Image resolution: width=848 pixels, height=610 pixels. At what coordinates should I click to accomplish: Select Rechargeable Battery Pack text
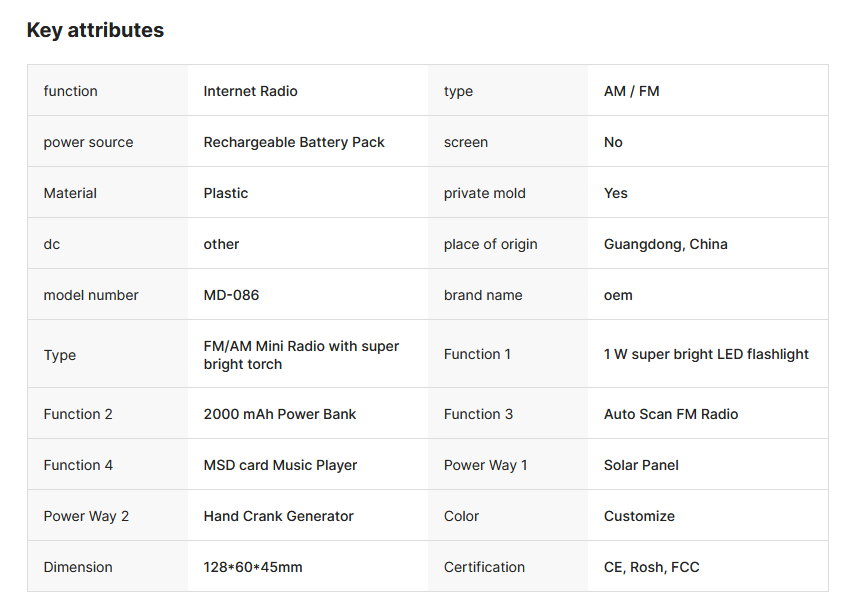pyautogui.click(x=294, y=142)
